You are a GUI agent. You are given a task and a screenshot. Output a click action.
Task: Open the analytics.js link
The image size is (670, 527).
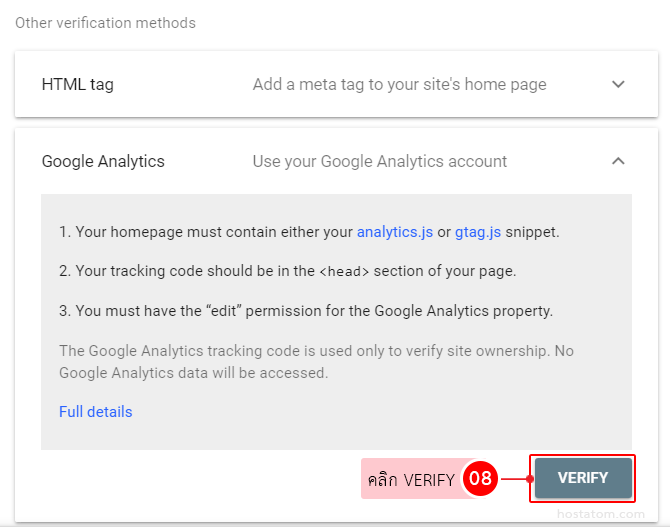pyautogui.click(x=394, y=232)
